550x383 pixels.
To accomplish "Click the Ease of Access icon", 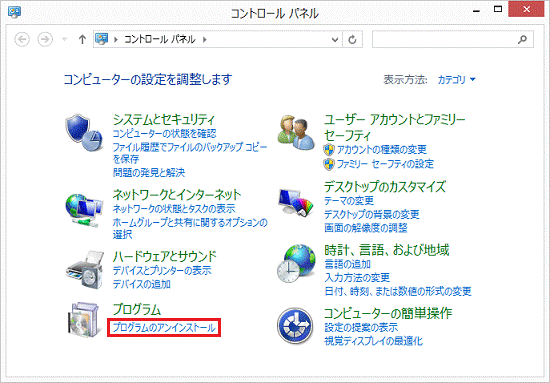I will (295, 326).
